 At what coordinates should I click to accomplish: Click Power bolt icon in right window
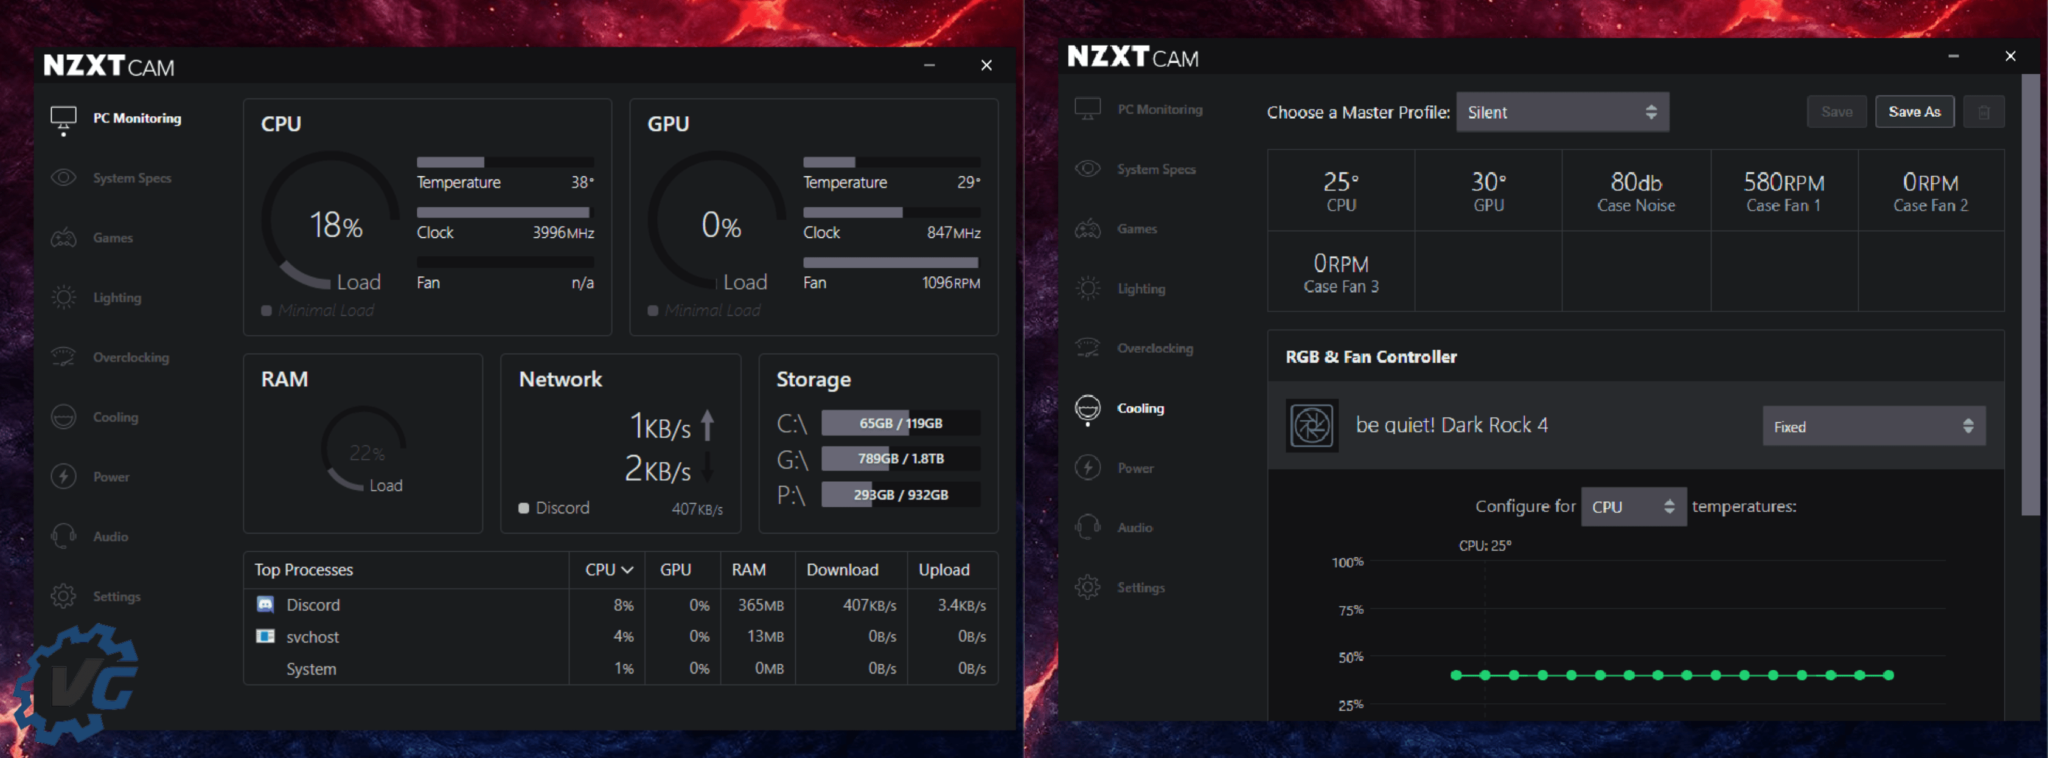pos(1087,467)
